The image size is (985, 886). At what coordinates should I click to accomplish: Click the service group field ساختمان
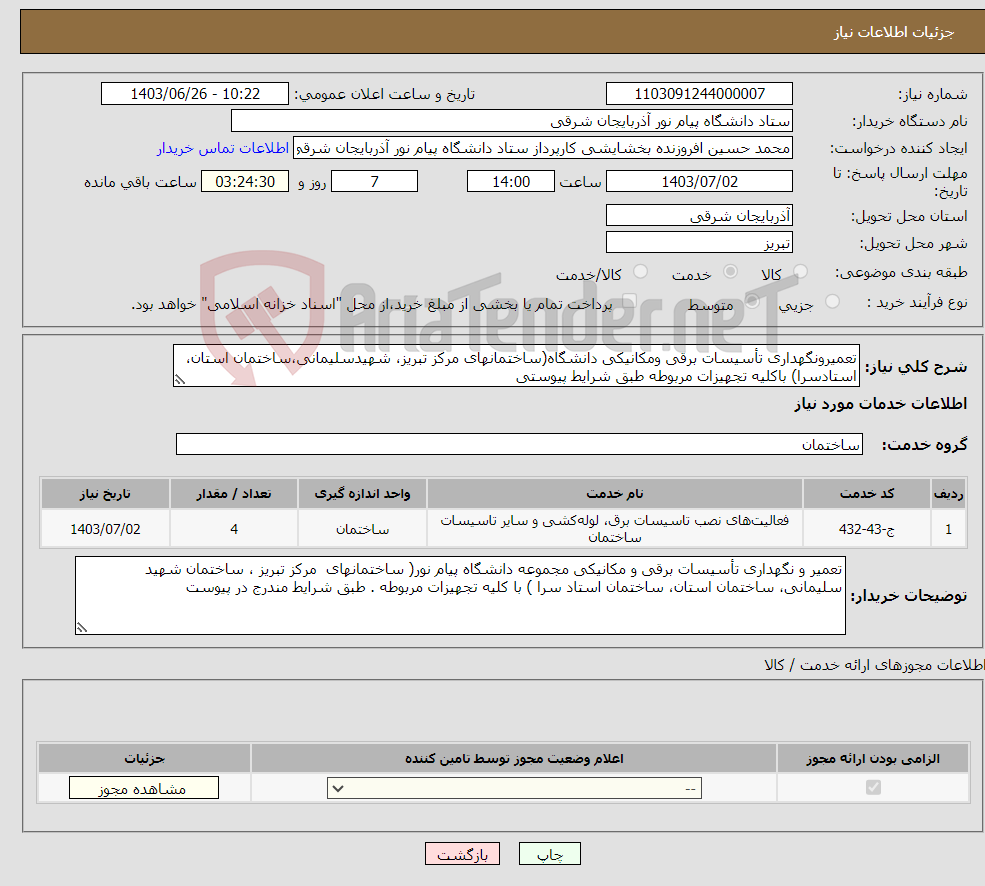(519, 444)
